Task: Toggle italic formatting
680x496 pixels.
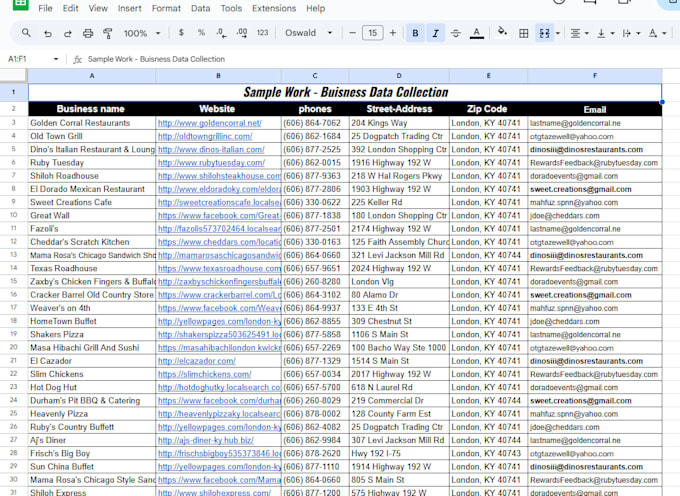Action: tap(435, 33)
